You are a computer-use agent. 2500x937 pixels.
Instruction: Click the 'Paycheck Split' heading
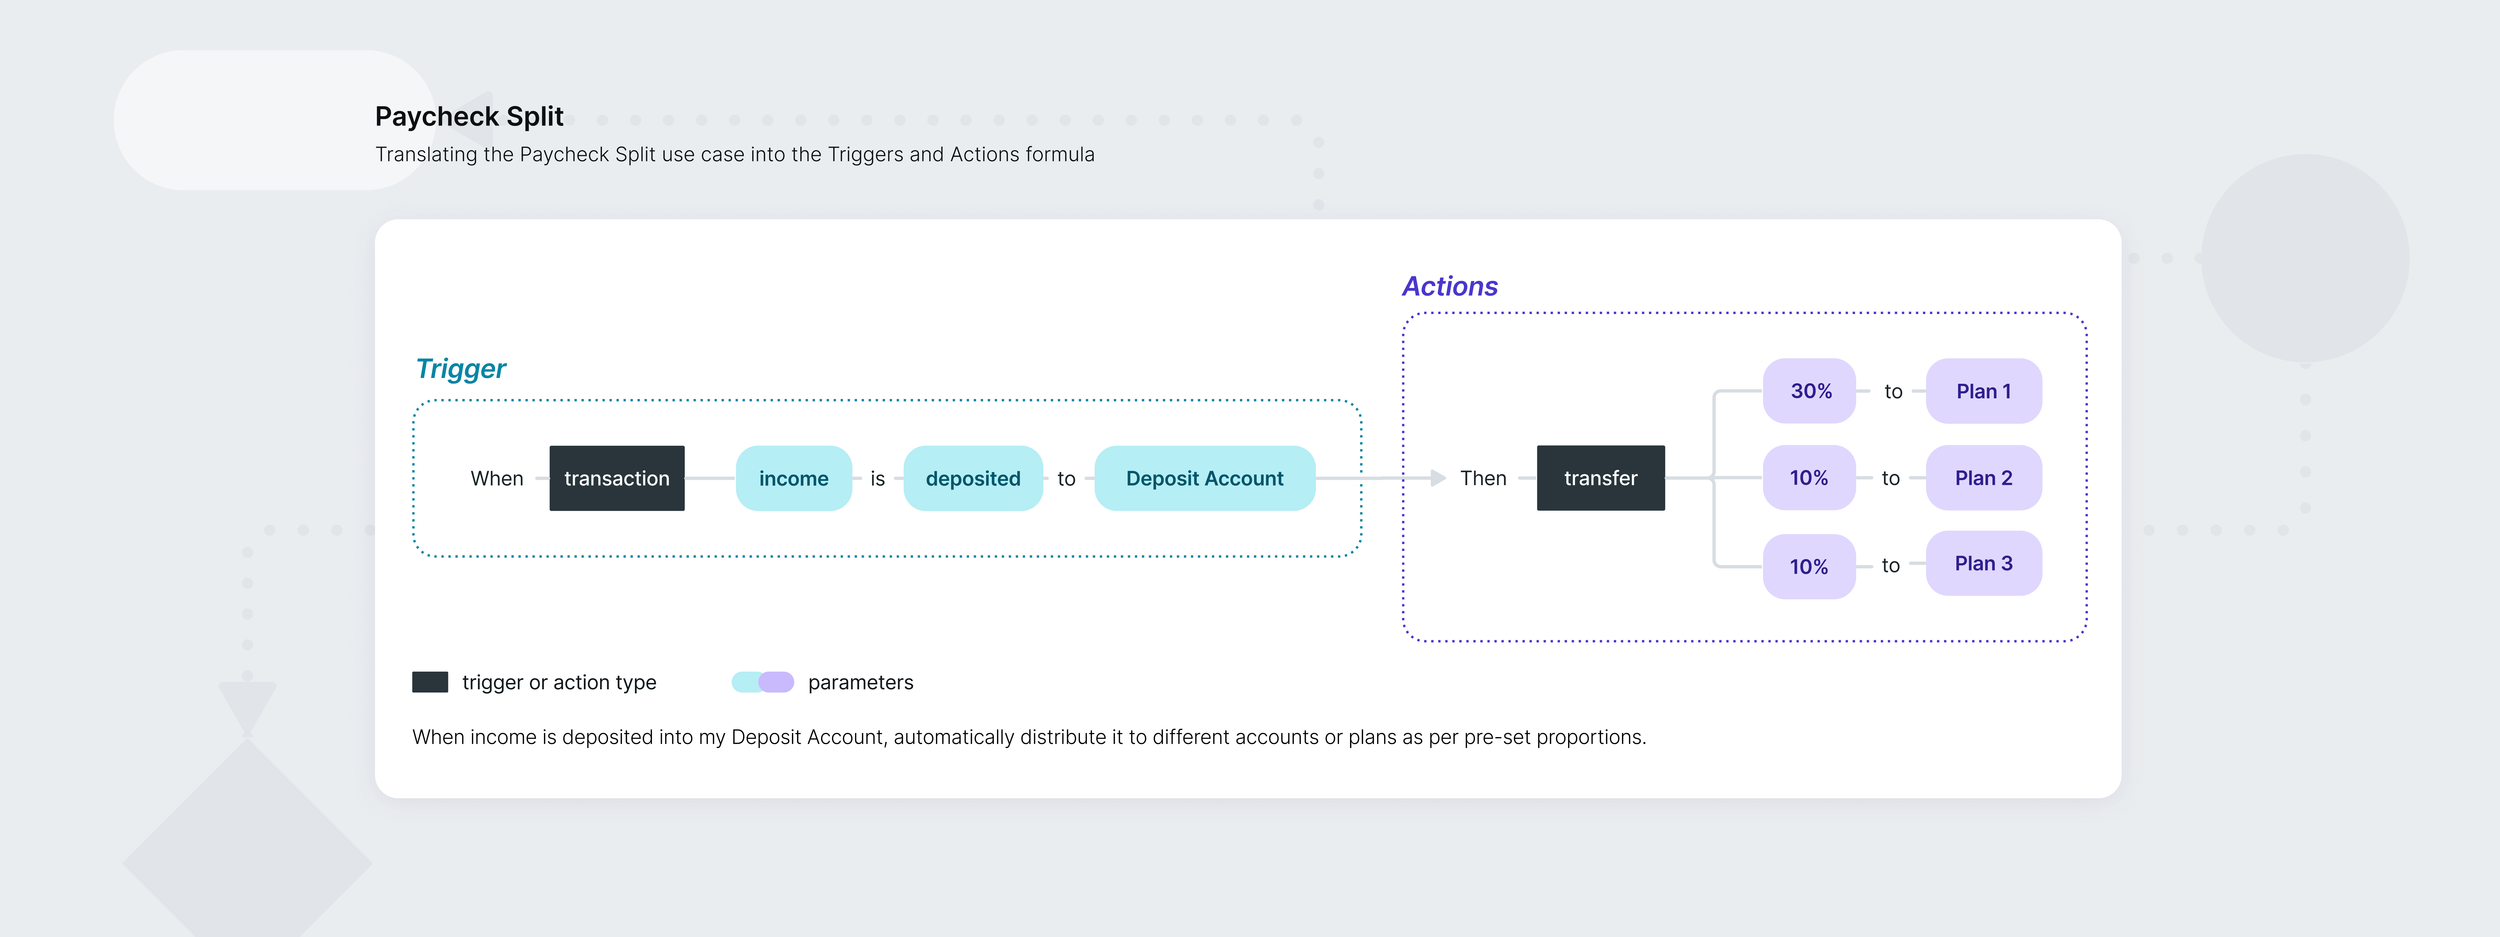(469, 117)
